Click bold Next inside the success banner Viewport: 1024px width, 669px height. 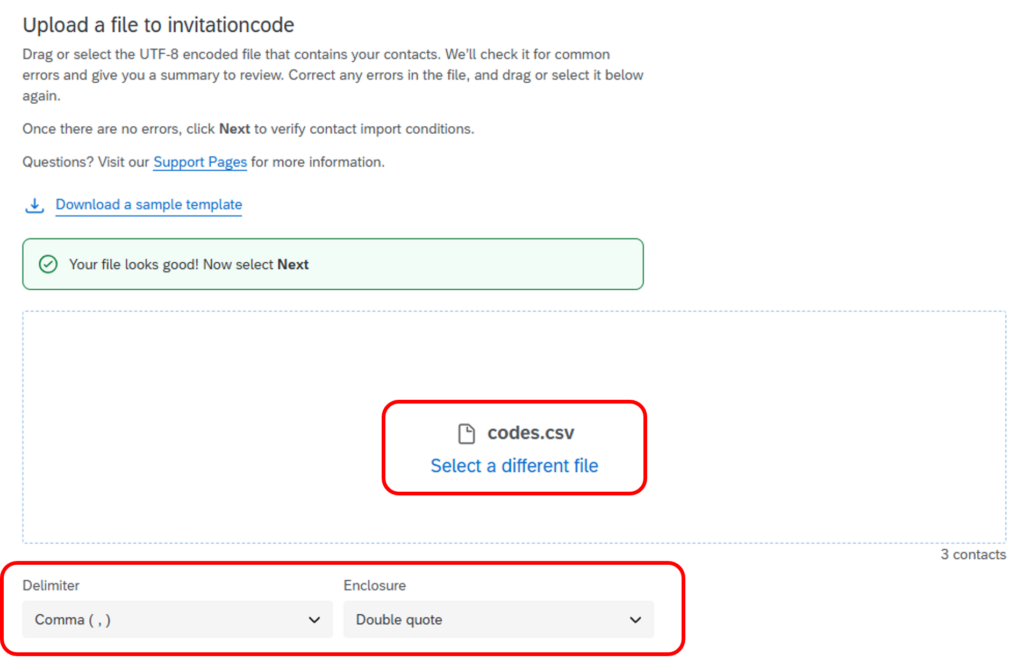coord(293,265)
